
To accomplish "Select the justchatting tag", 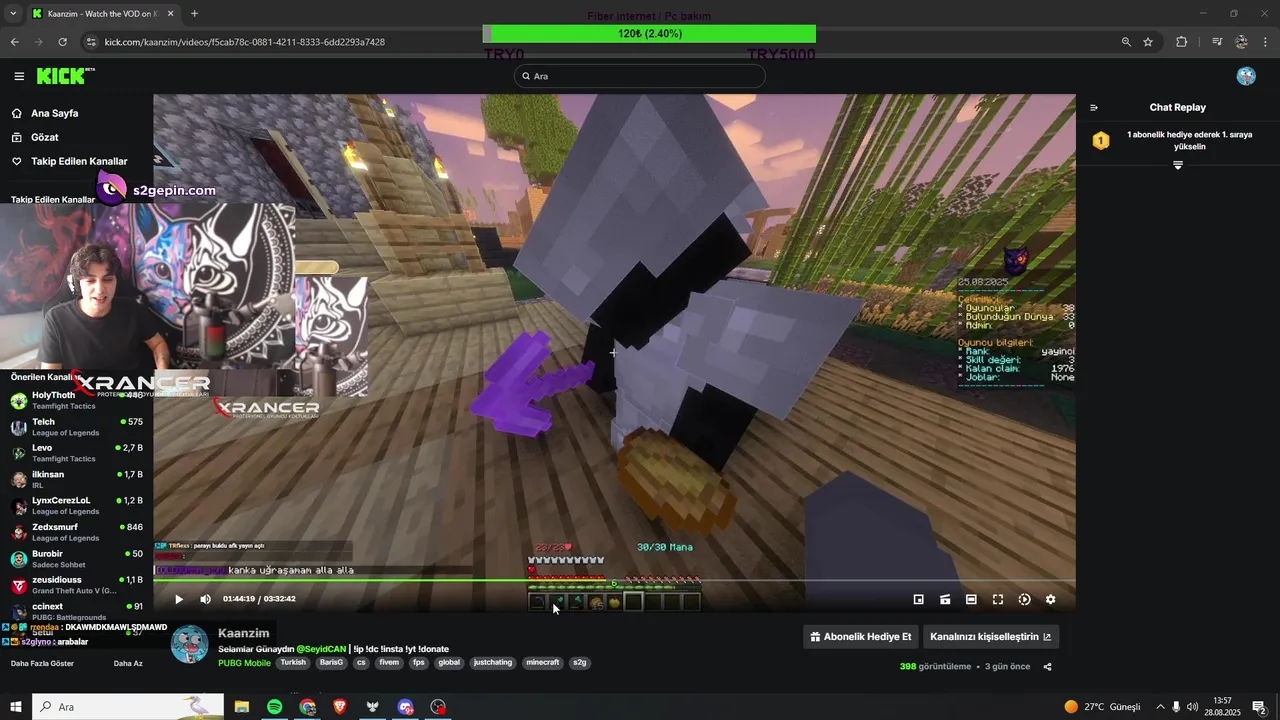I will [x=492, y=662].
